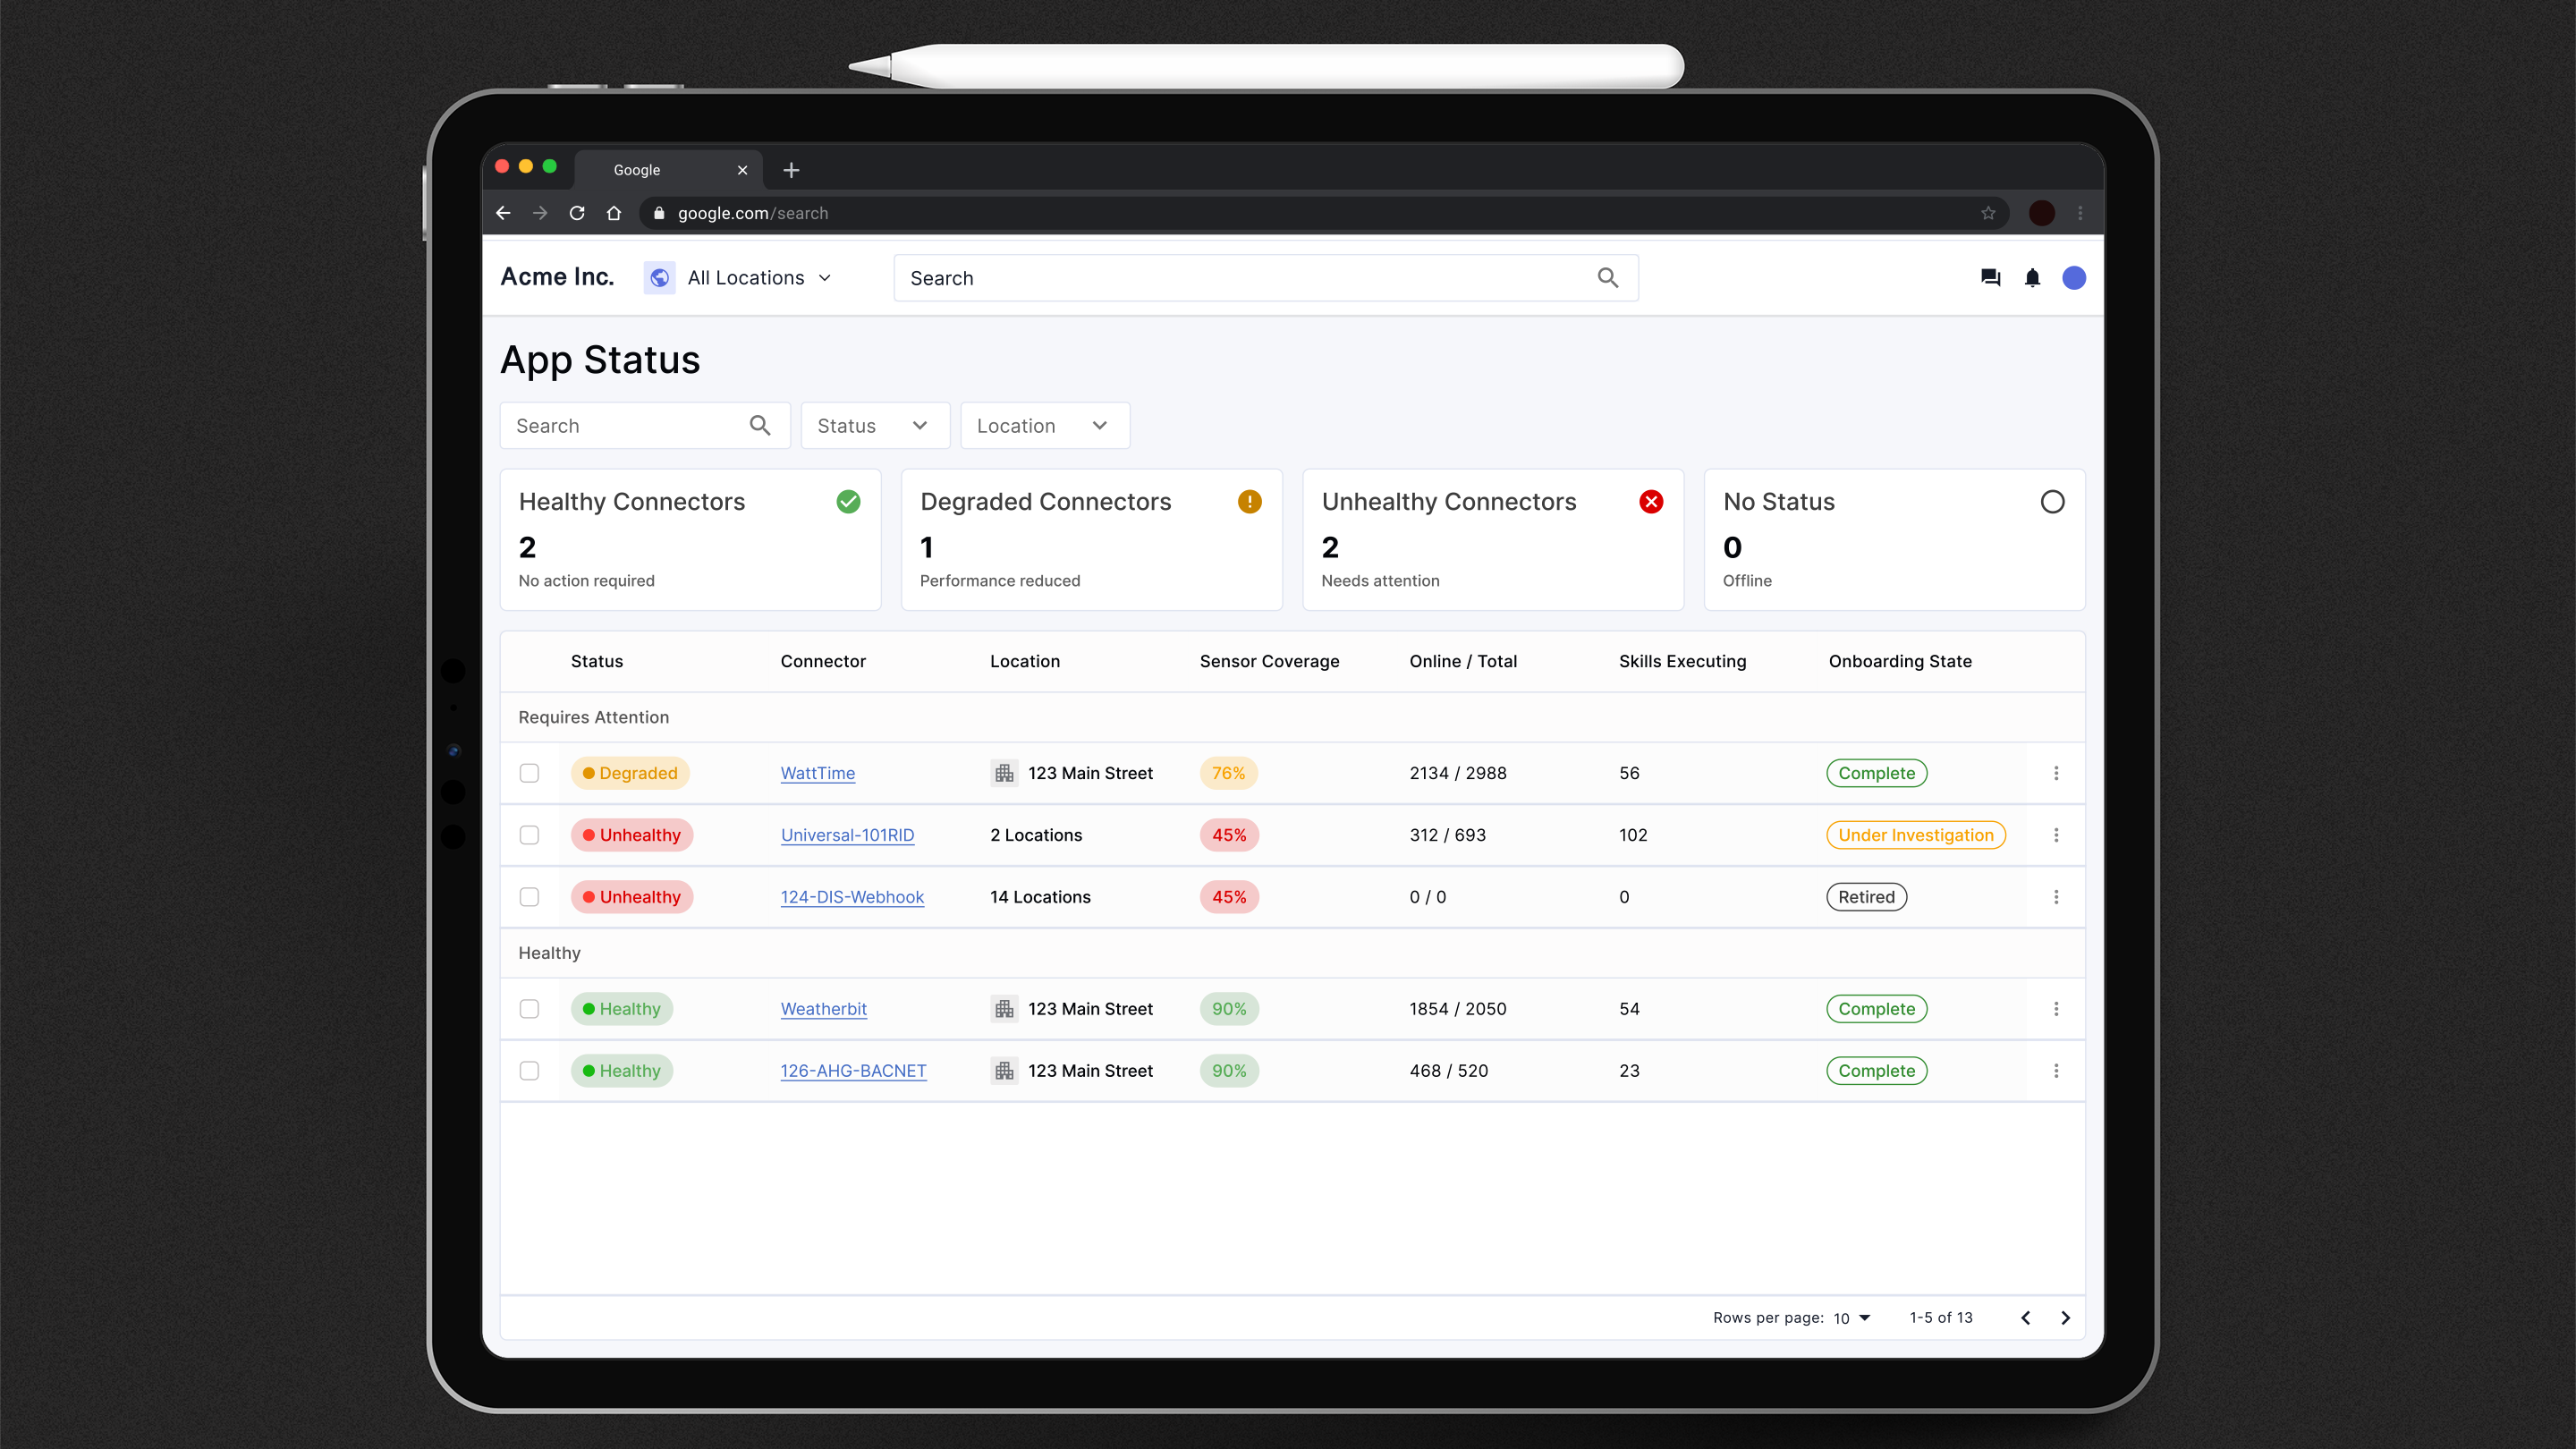The width and height of the screenshot is (2576, 1449).
Task: Select the 126-AHG-BACNET row checkbox
Action: coord(529,1071)
